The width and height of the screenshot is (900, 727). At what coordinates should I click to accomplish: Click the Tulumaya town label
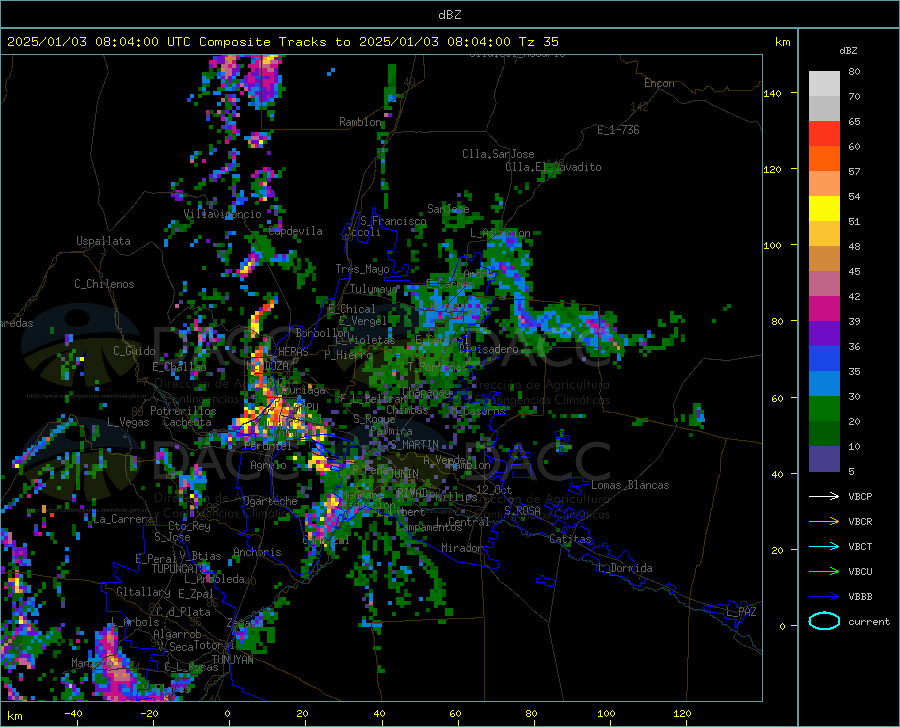(x=373, y=289)
